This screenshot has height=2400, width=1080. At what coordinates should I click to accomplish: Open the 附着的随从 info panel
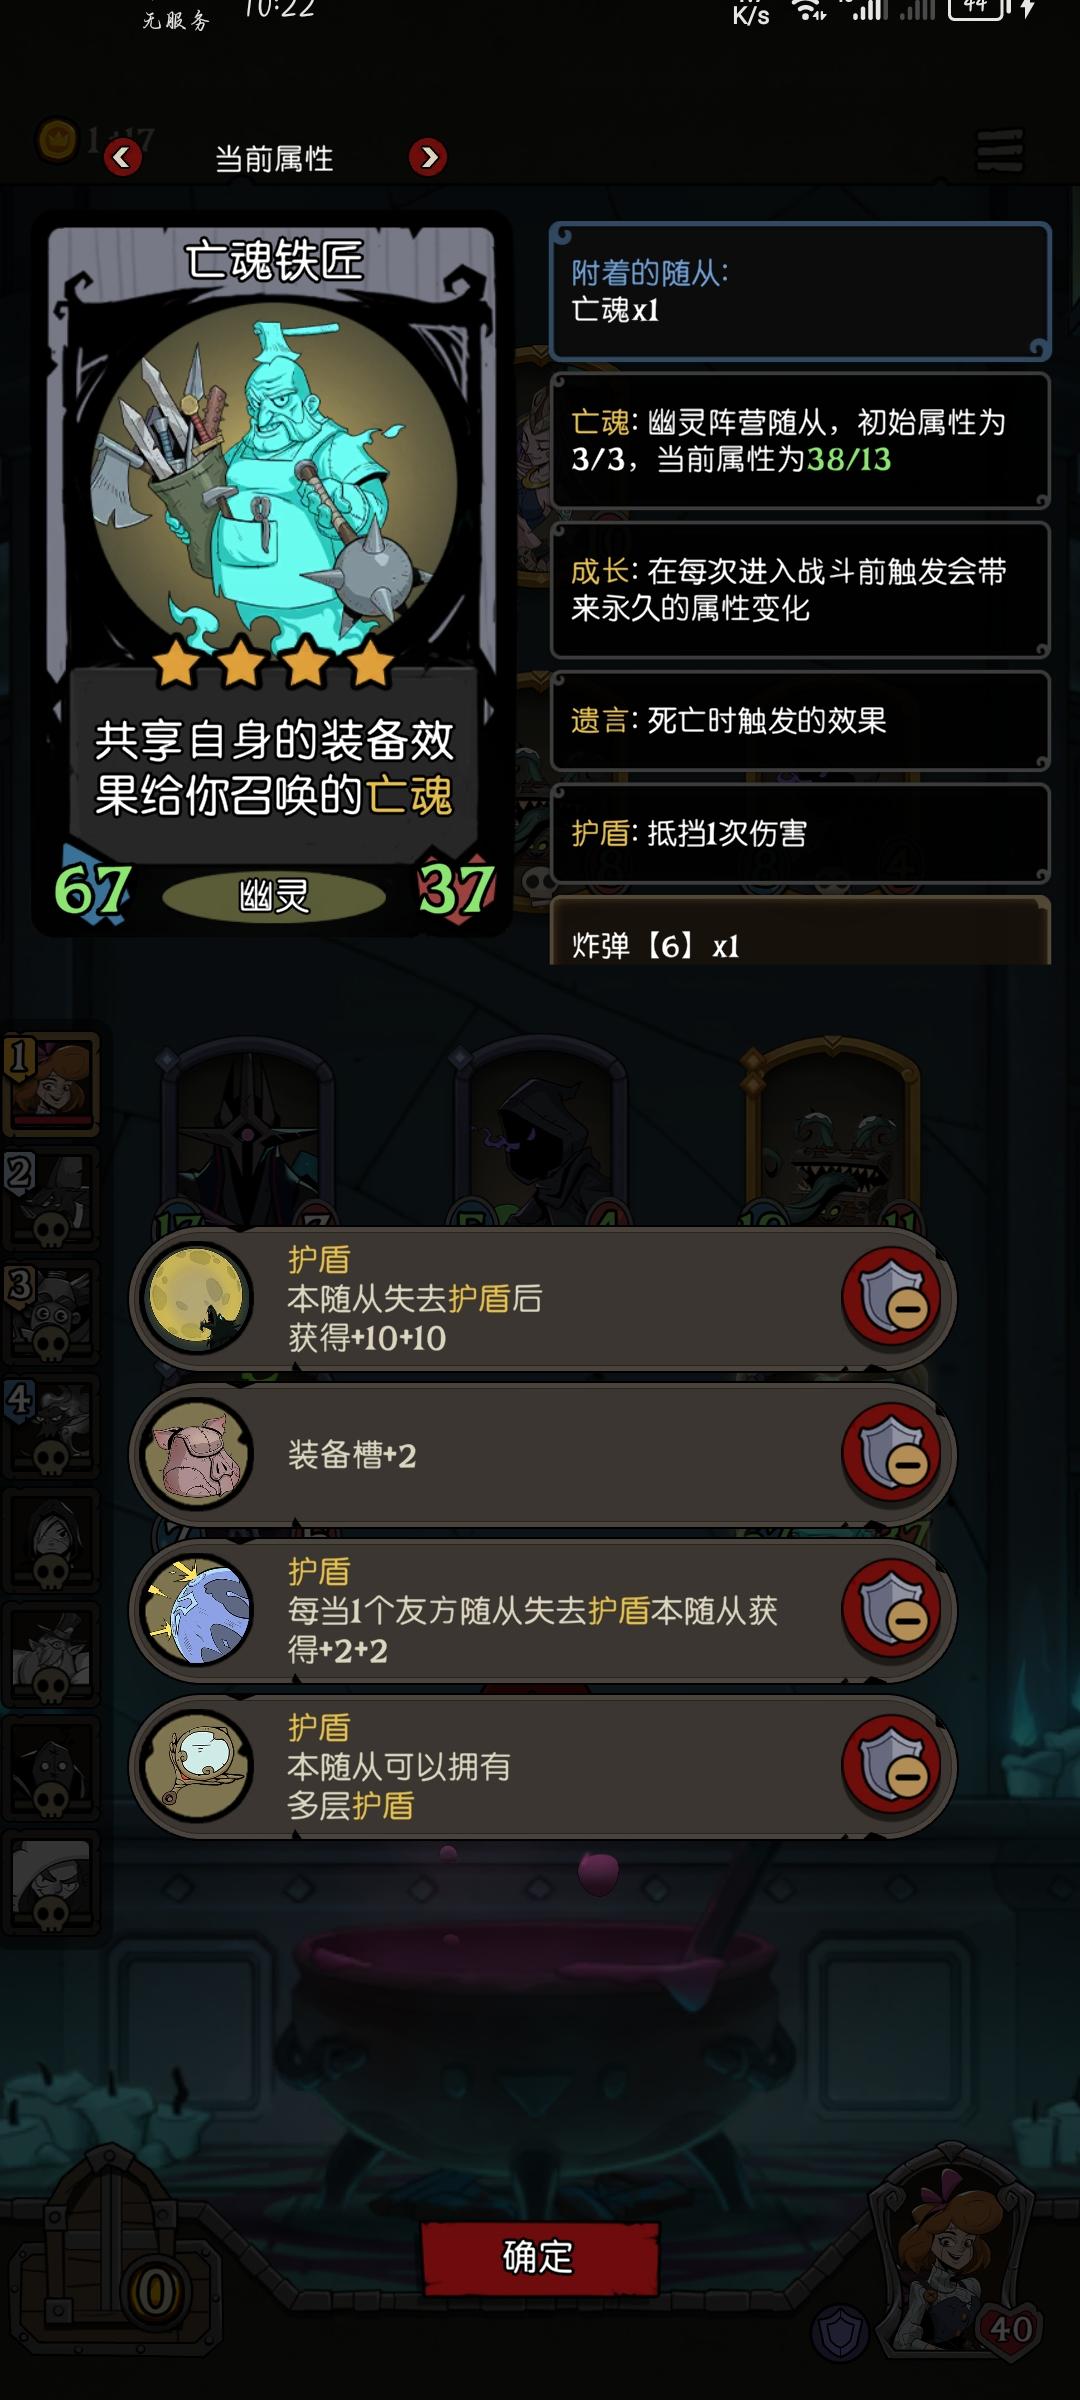800,291
